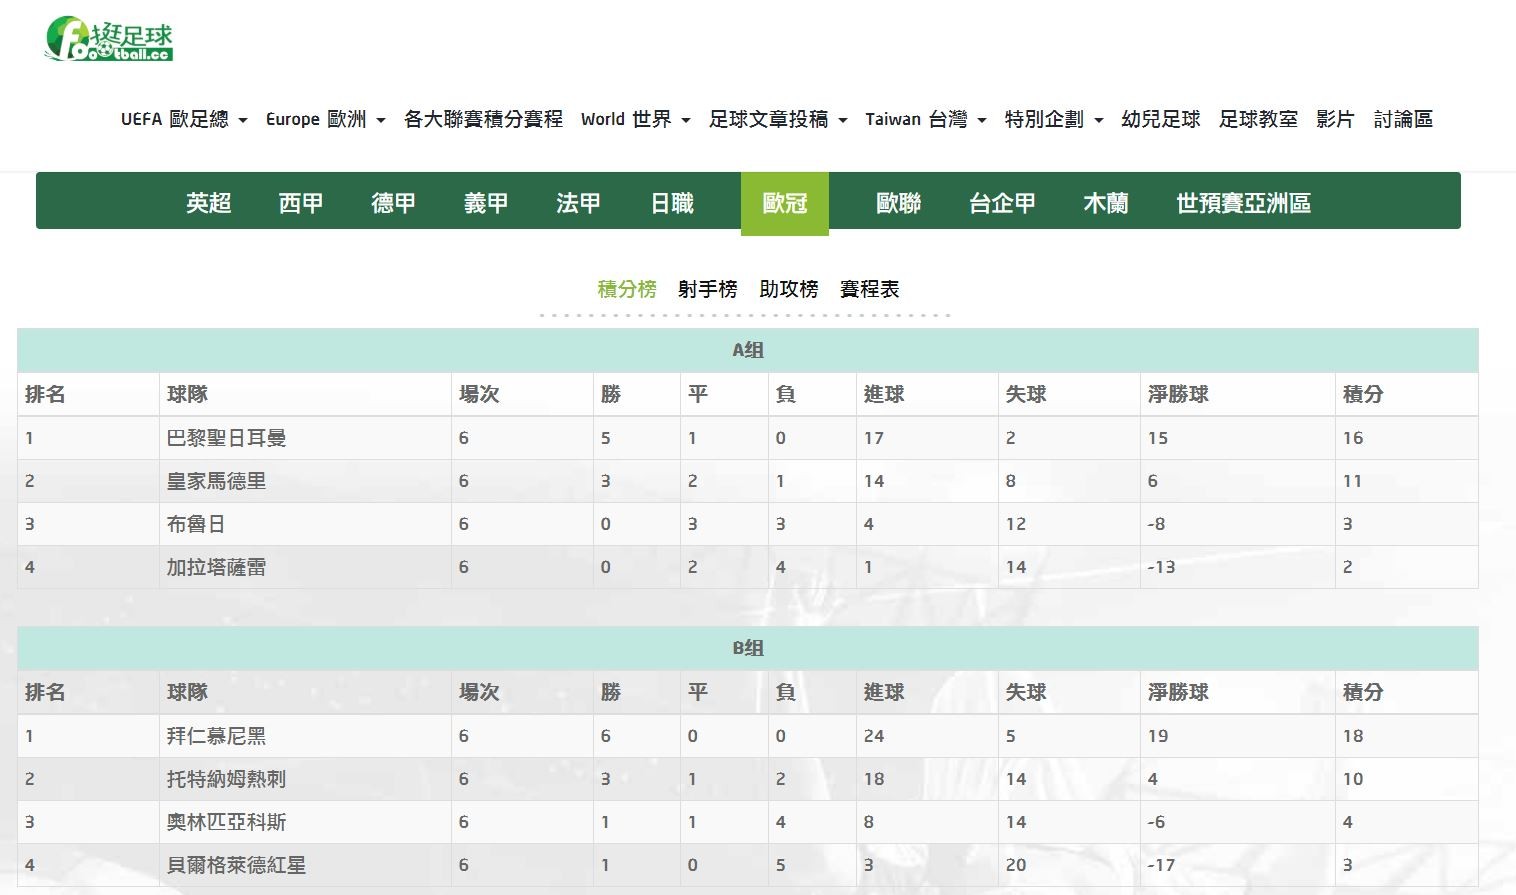Open 各大聯賽積分賽程 page

[x=483, y=119]
